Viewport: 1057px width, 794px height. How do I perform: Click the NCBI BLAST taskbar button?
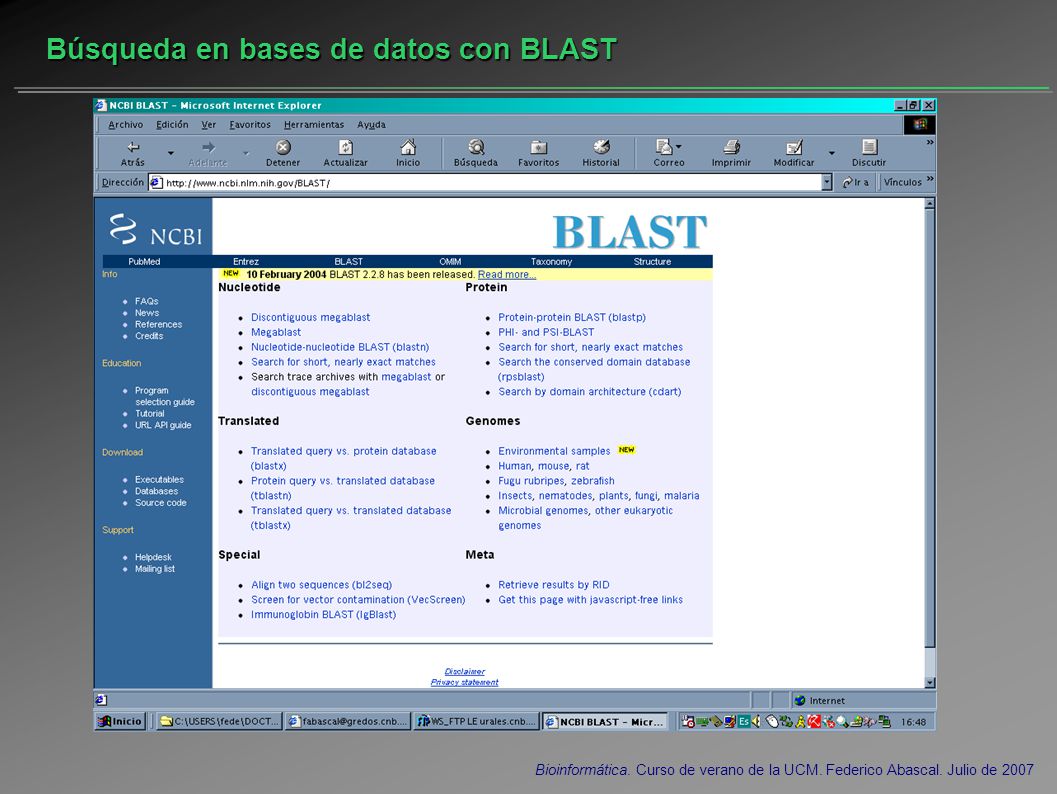click(605, 722)
